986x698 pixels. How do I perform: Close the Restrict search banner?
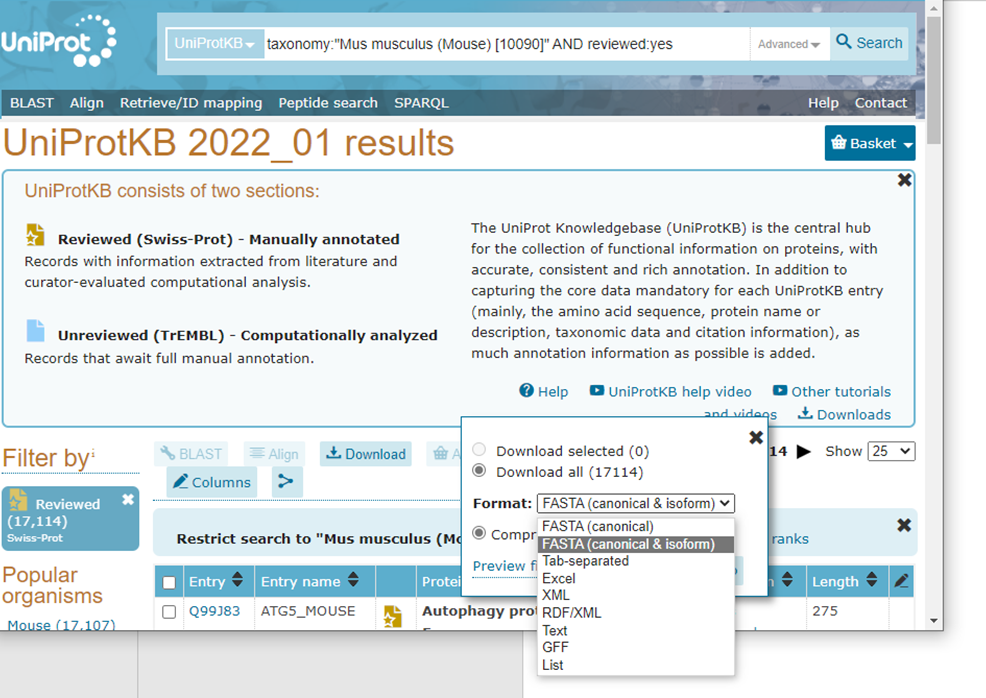[x=904, y=525]
